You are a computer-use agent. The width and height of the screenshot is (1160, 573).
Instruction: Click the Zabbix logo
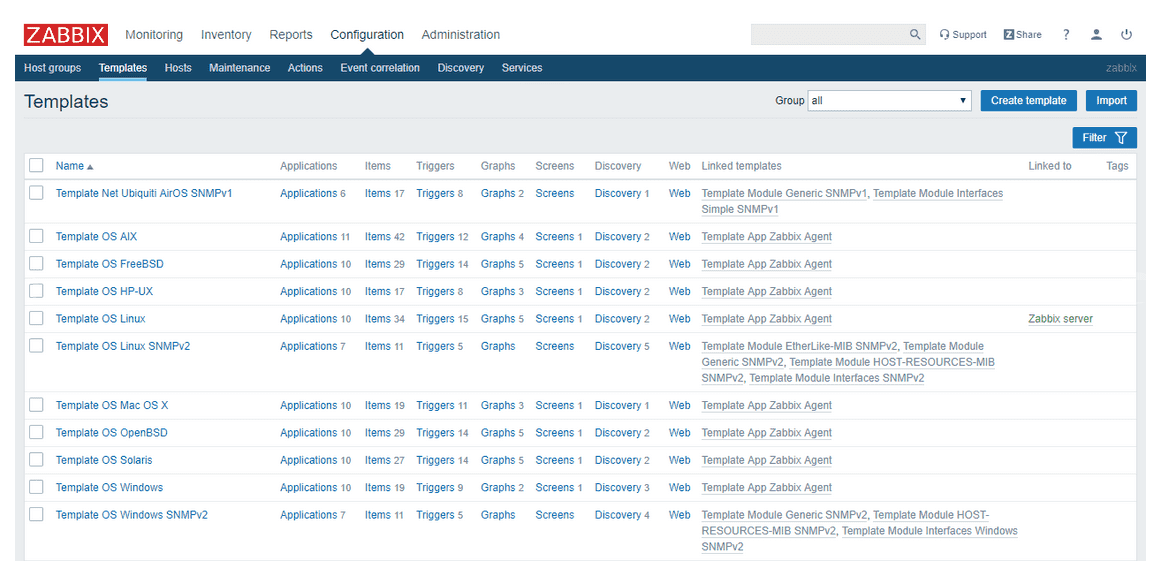pos(66,35)
